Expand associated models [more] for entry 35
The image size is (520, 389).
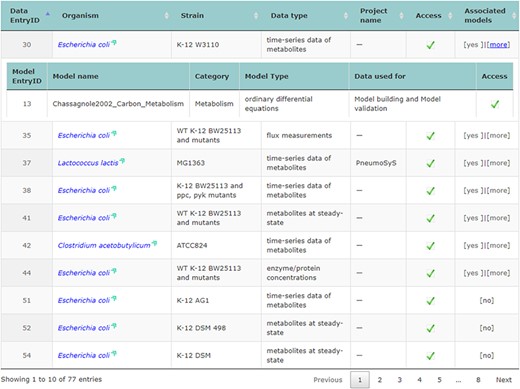tap(498, 136)
